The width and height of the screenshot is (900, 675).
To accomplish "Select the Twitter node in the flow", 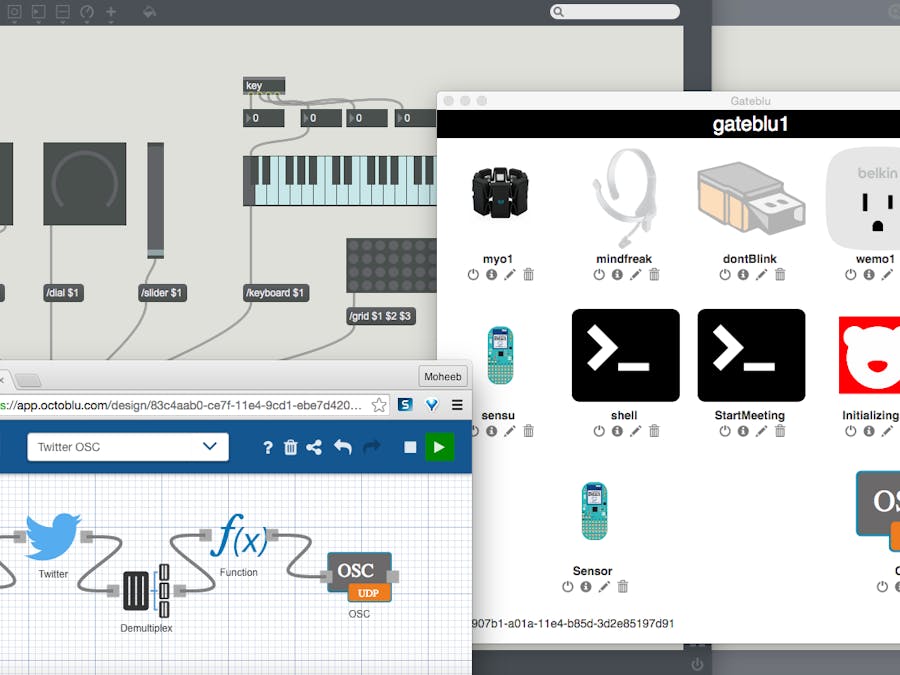I will (53, 537).
